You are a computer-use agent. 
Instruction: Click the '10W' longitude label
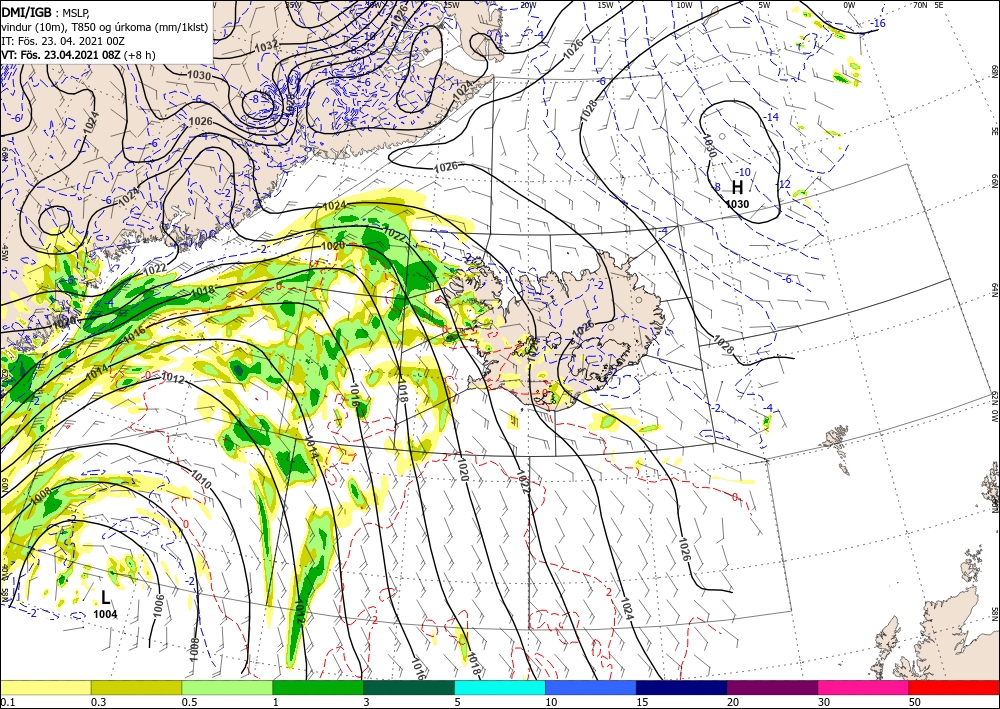(684, 5)
